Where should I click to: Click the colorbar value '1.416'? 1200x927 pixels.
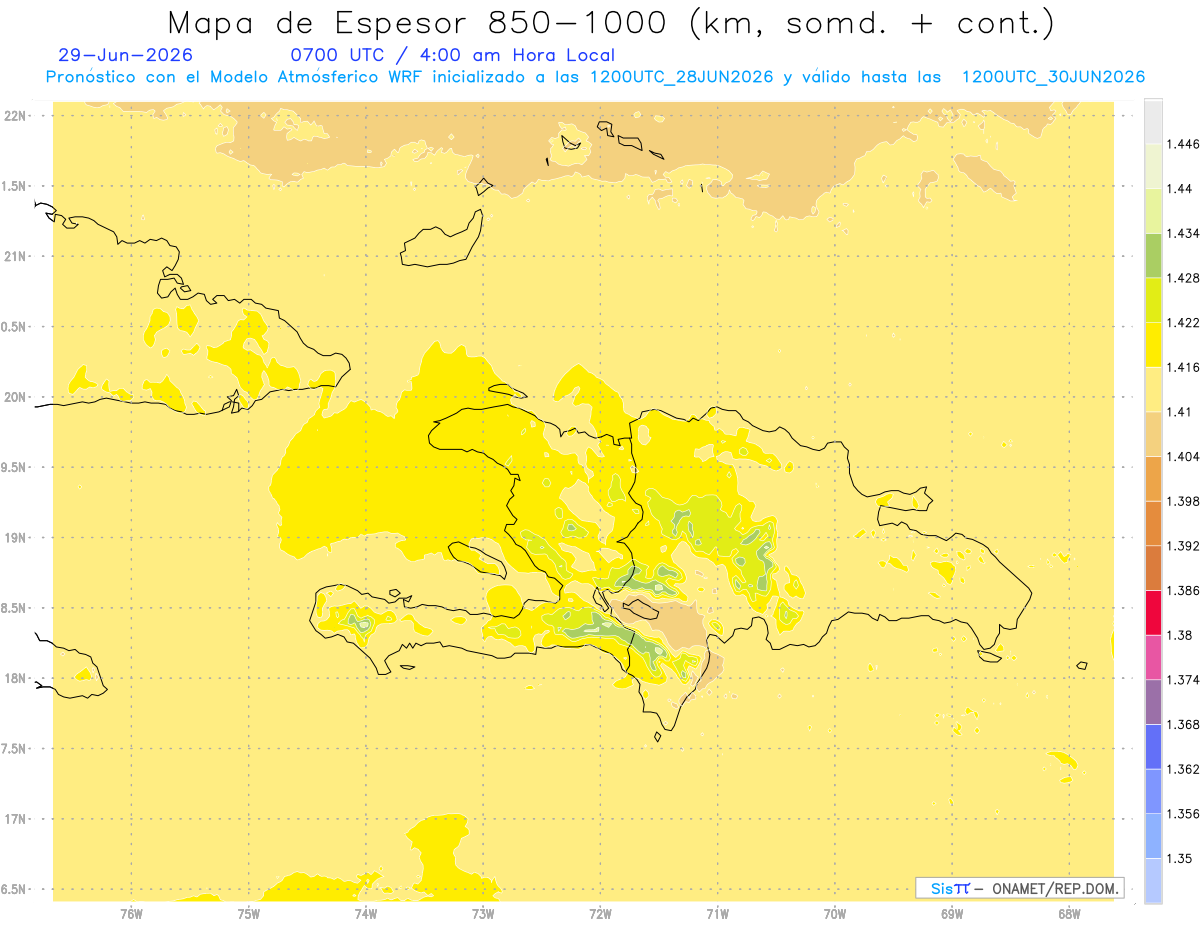click(1182, 367)
